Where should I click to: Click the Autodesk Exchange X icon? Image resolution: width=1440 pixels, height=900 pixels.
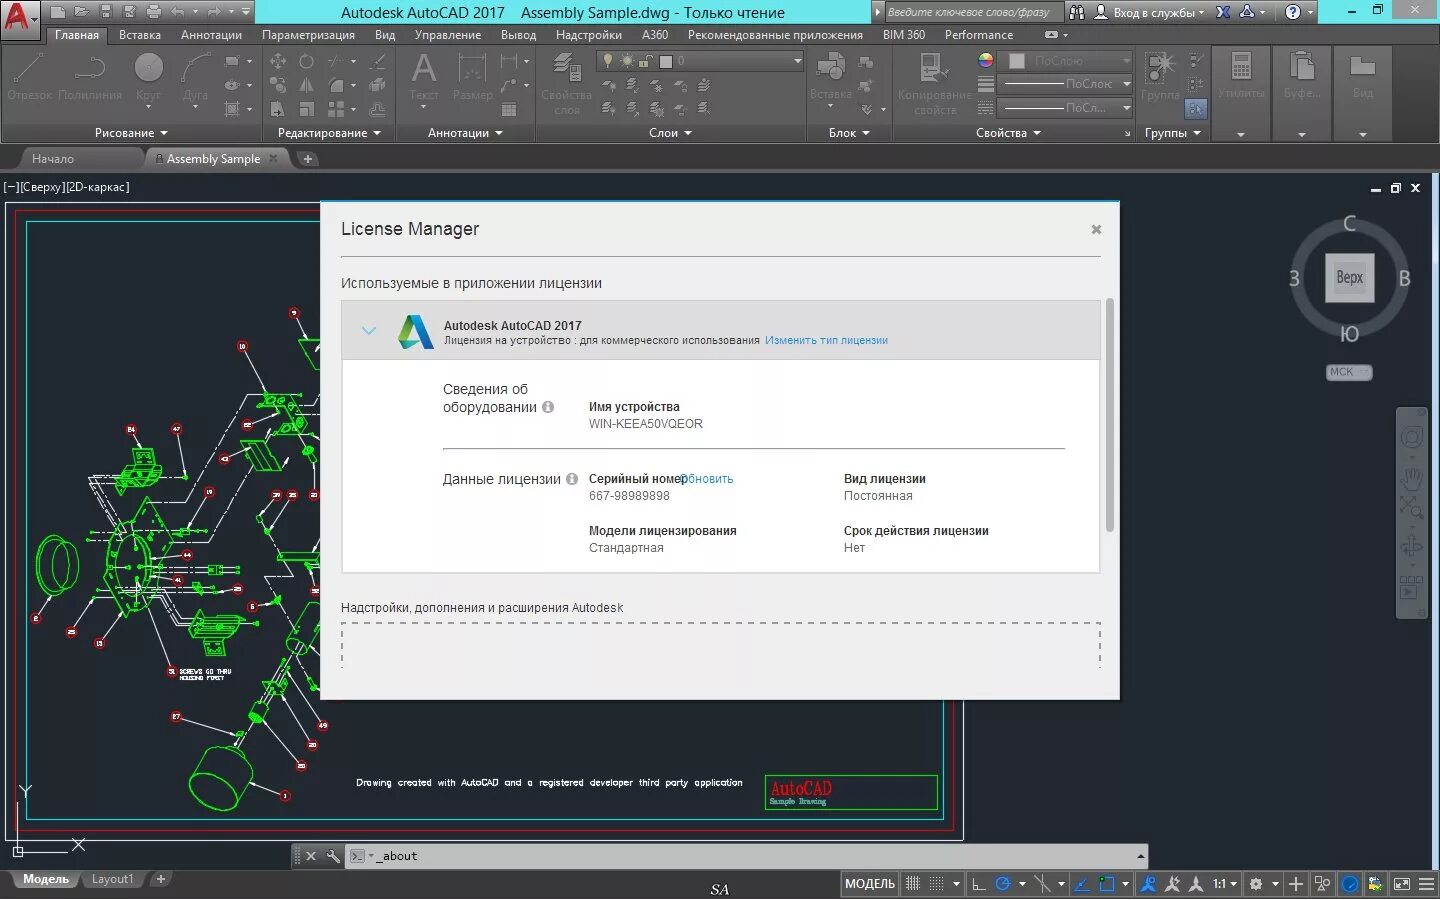pos(1223,12)
